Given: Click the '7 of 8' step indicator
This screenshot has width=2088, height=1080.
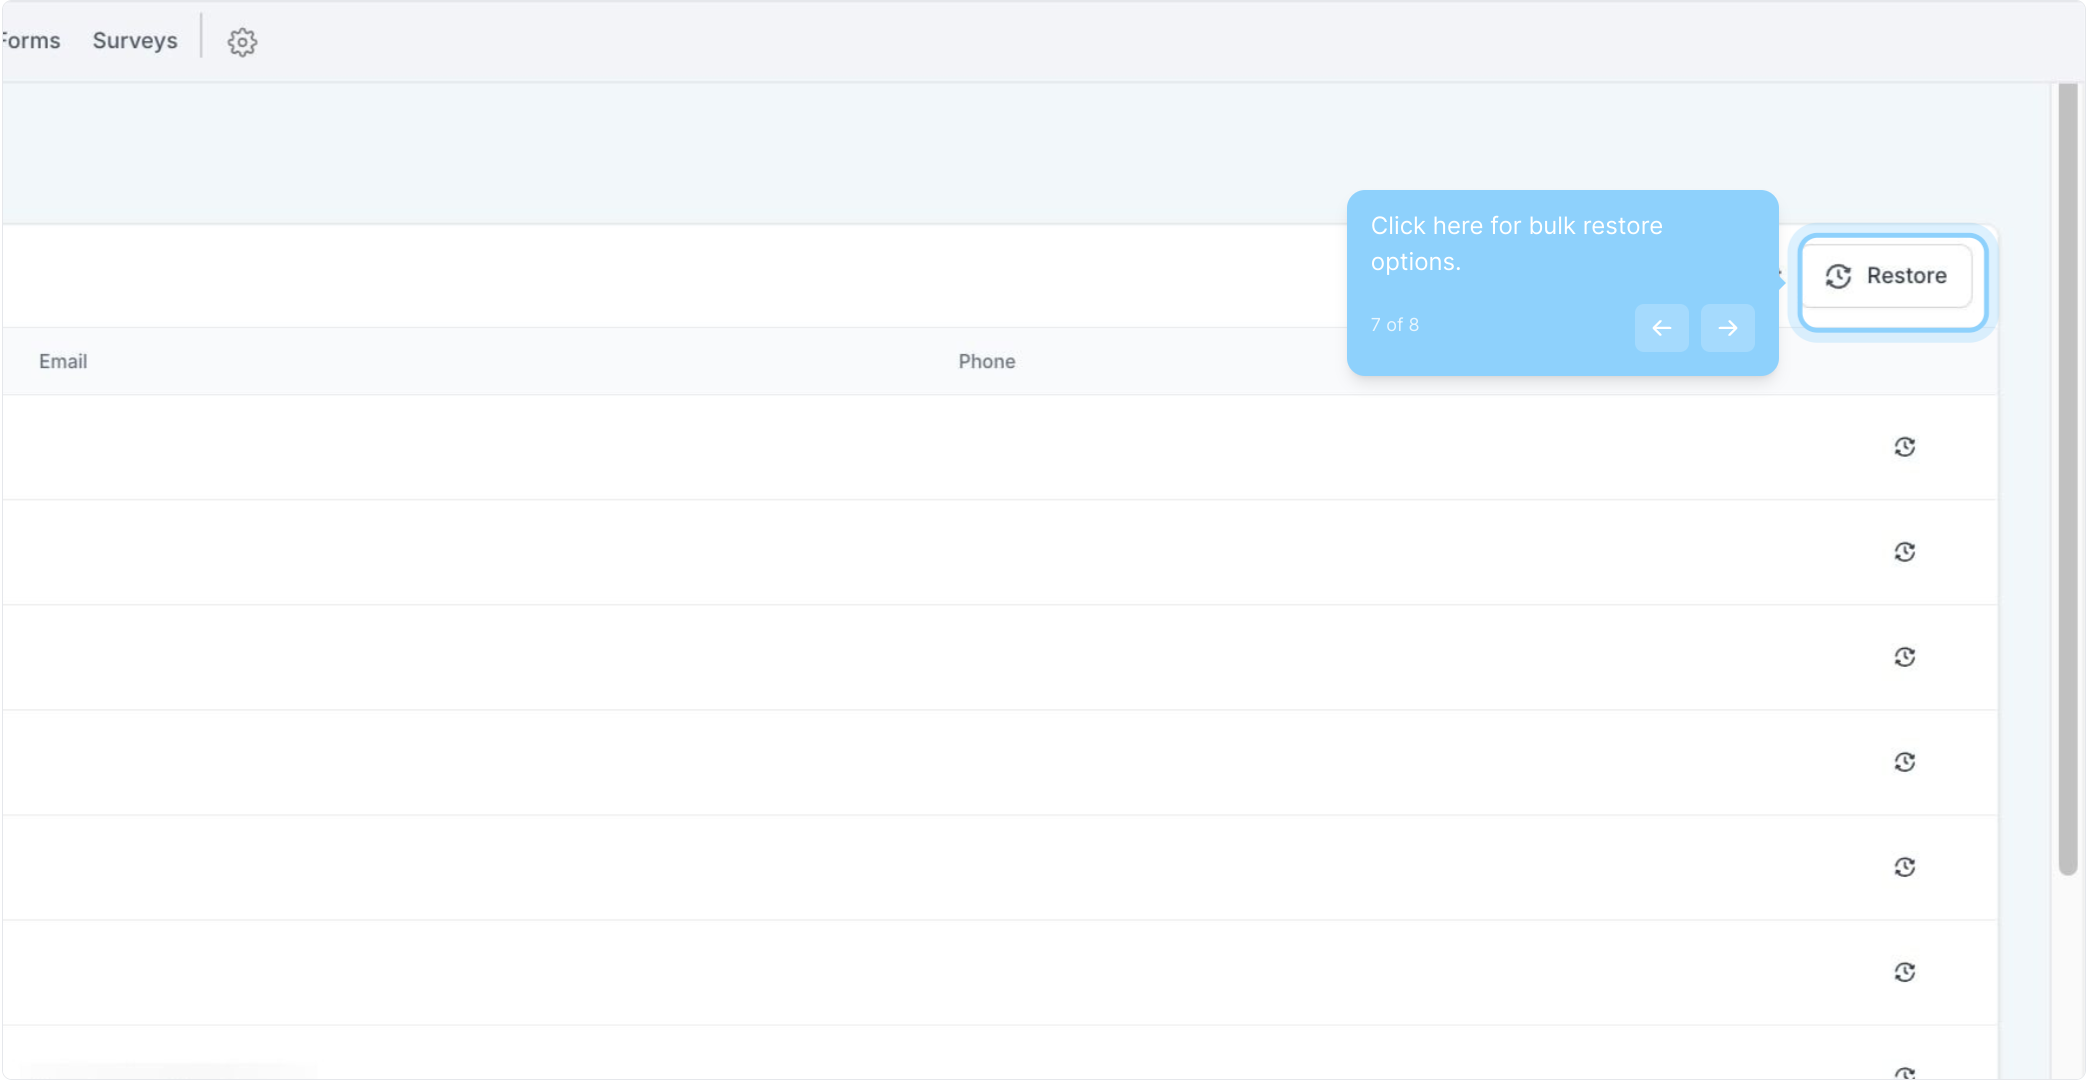Looking at the screenshot, I should (x=1394, y=325).
